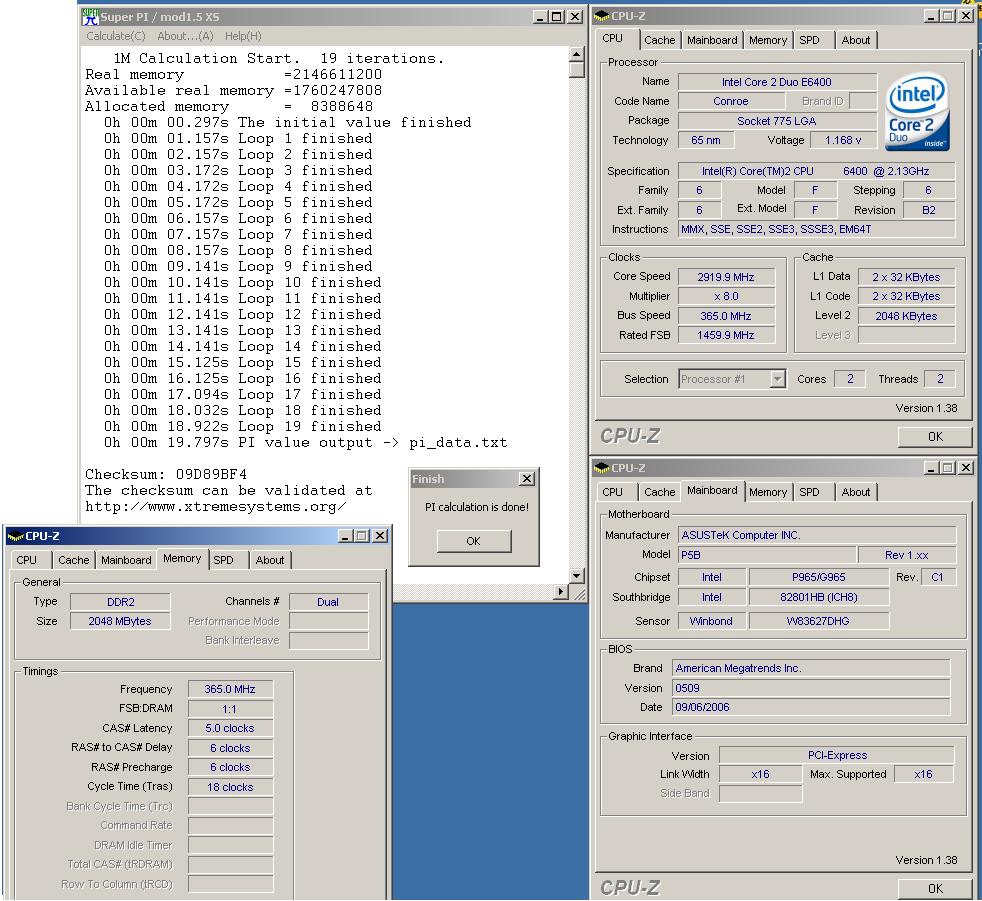
Task: Open Mainboard tab in Memory CPU-Z window
Action: coord(127,560)
